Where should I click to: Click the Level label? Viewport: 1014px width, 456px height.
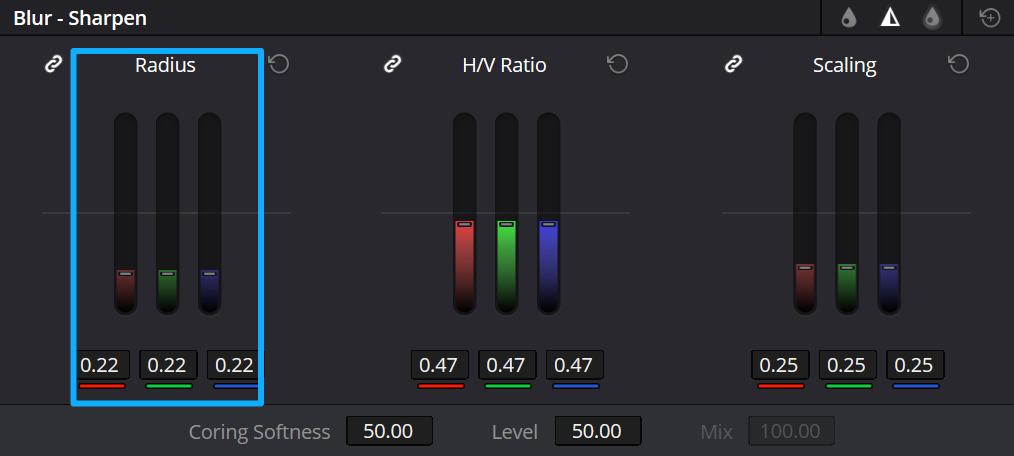515,431
